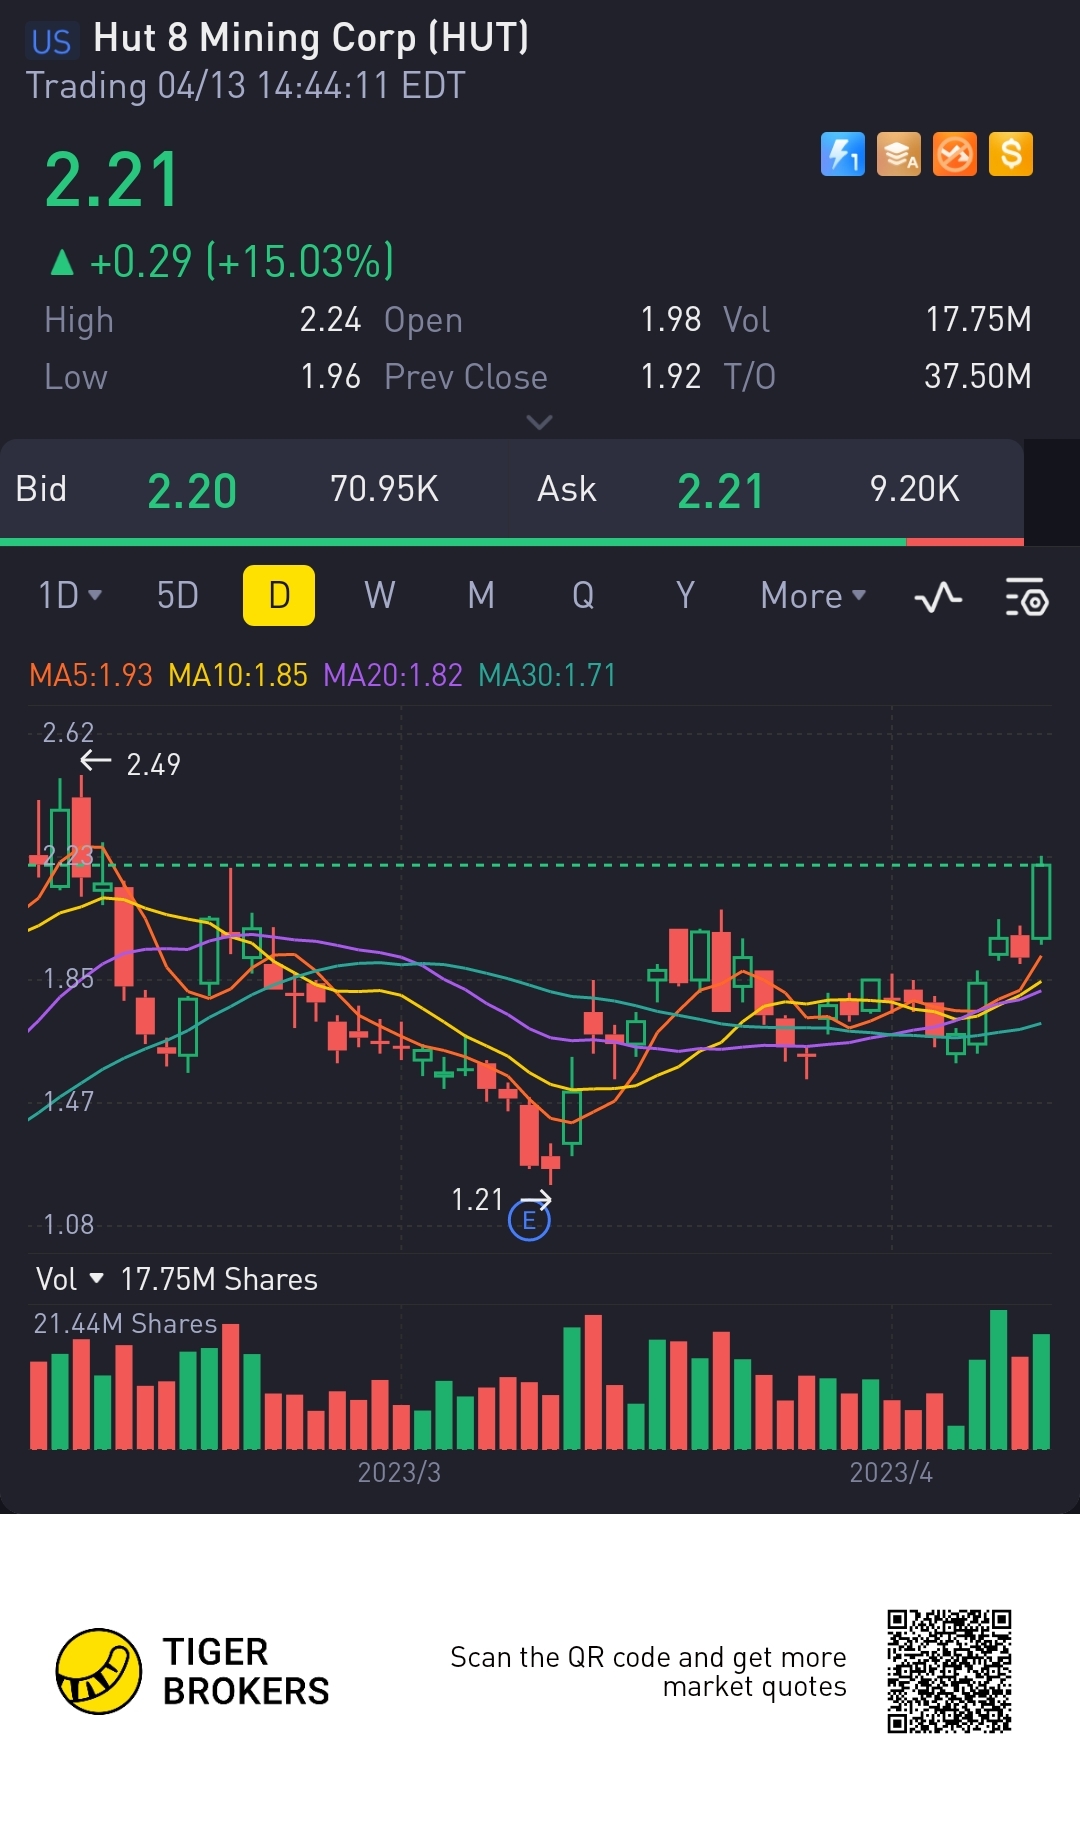Tap the orange circular badge icon
The image size is (1080, 1830).
click(955, 155)
